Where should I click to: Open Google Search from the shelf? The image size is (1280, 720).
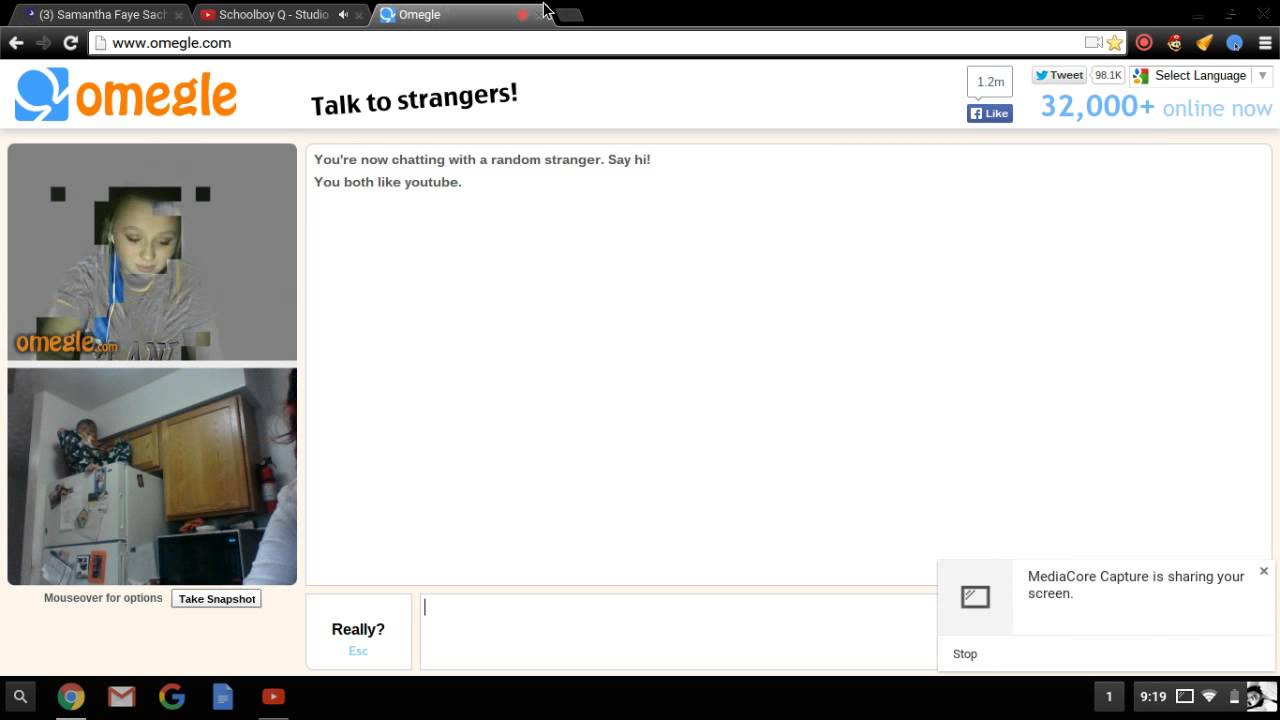click(172, 697)
